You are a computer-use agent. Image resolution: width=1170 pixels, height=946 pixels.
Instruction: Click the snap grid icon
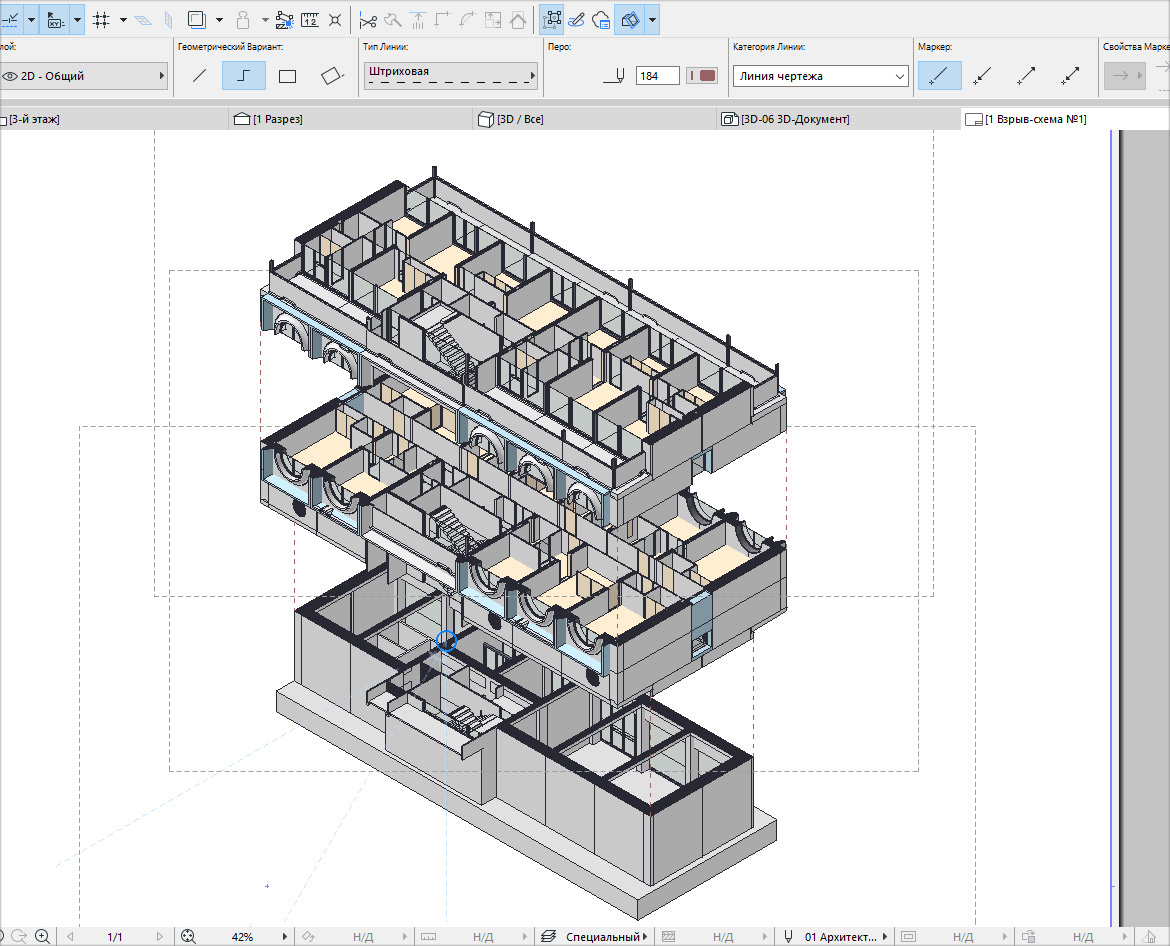coord(101,20)
